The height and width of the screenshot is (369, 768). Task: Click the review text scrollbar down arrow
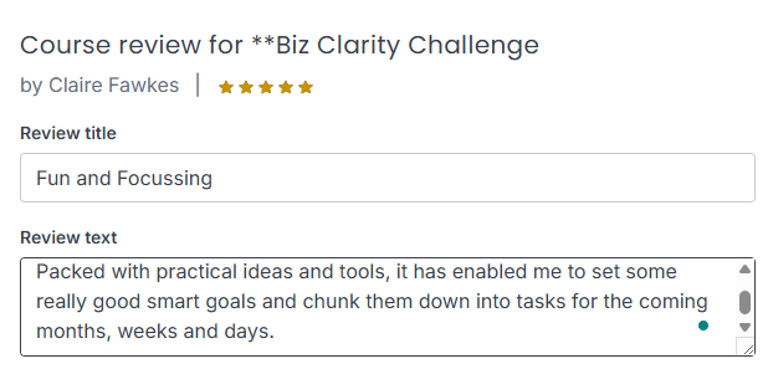point(744,327)
